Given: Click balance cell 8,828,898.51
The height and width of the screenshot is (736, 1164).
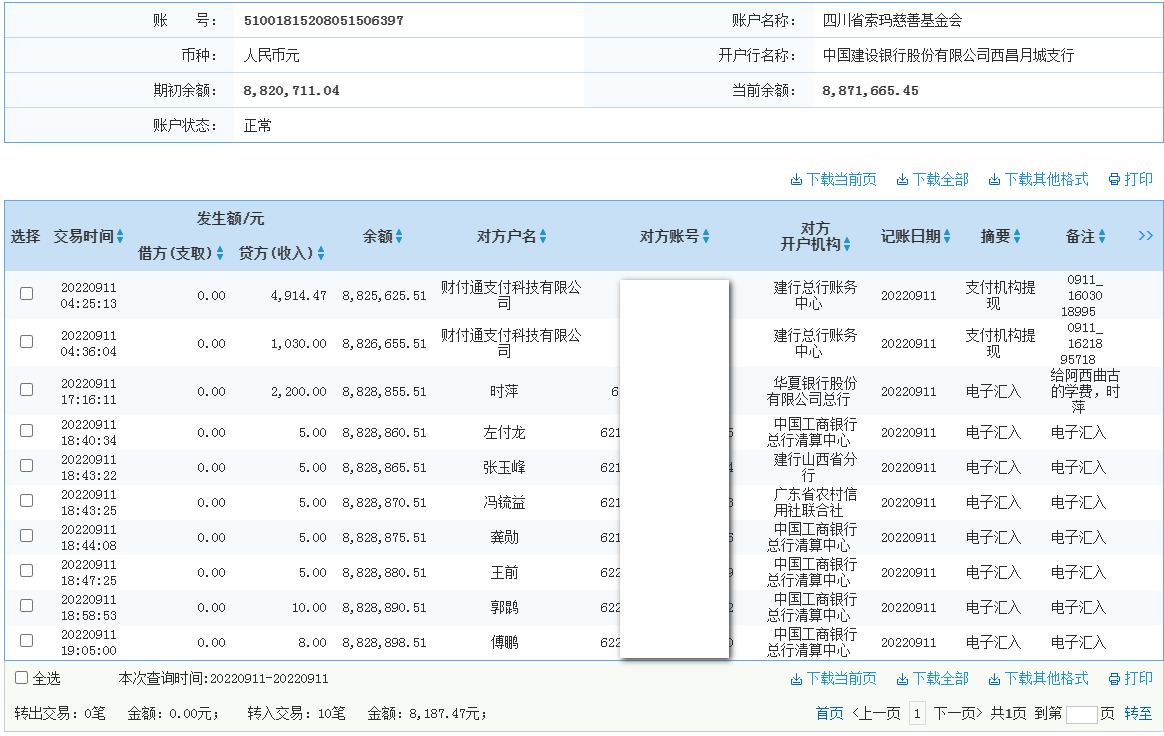Looking at the screenshot, I should point(385,642).
